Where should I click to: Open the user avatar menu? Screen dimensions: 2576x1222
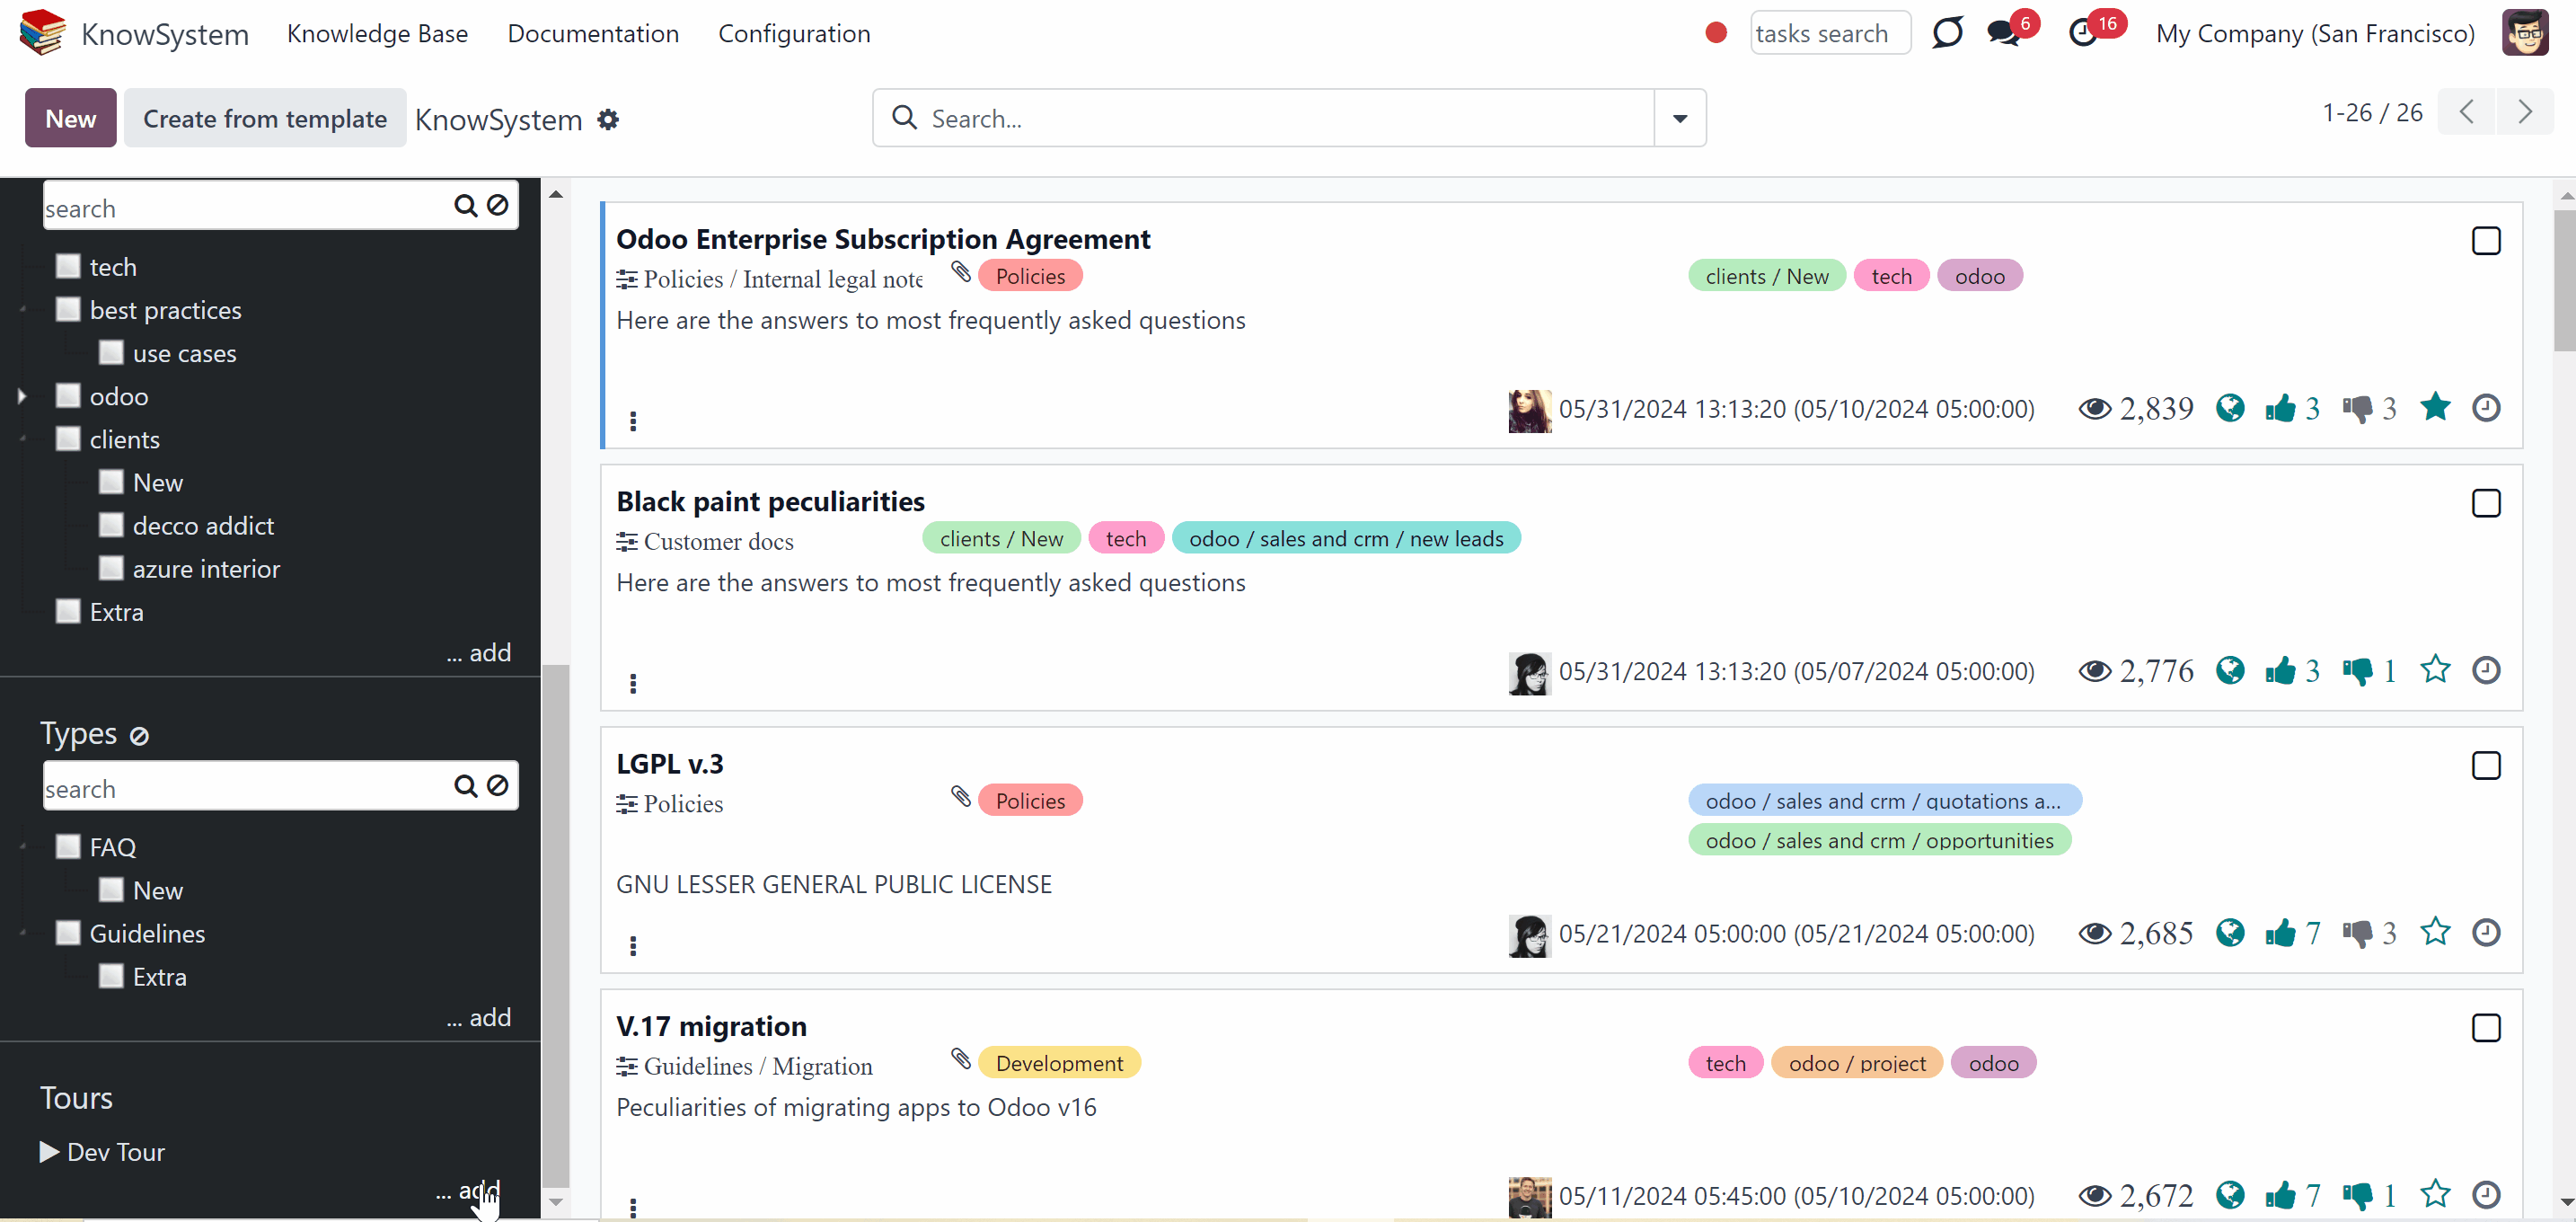(x=2525, y=33)
